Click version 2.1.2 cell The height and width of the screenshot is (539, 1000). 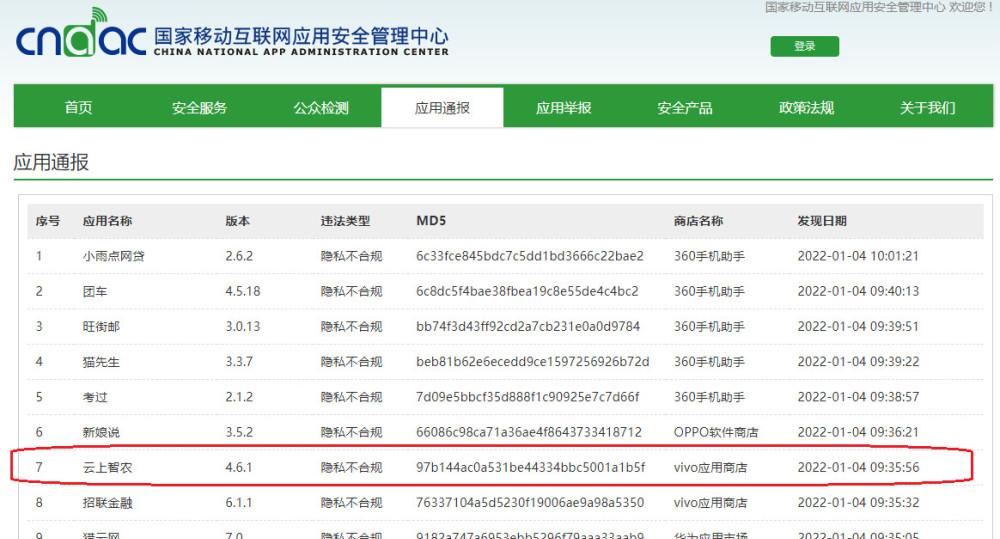coord(239,397)
